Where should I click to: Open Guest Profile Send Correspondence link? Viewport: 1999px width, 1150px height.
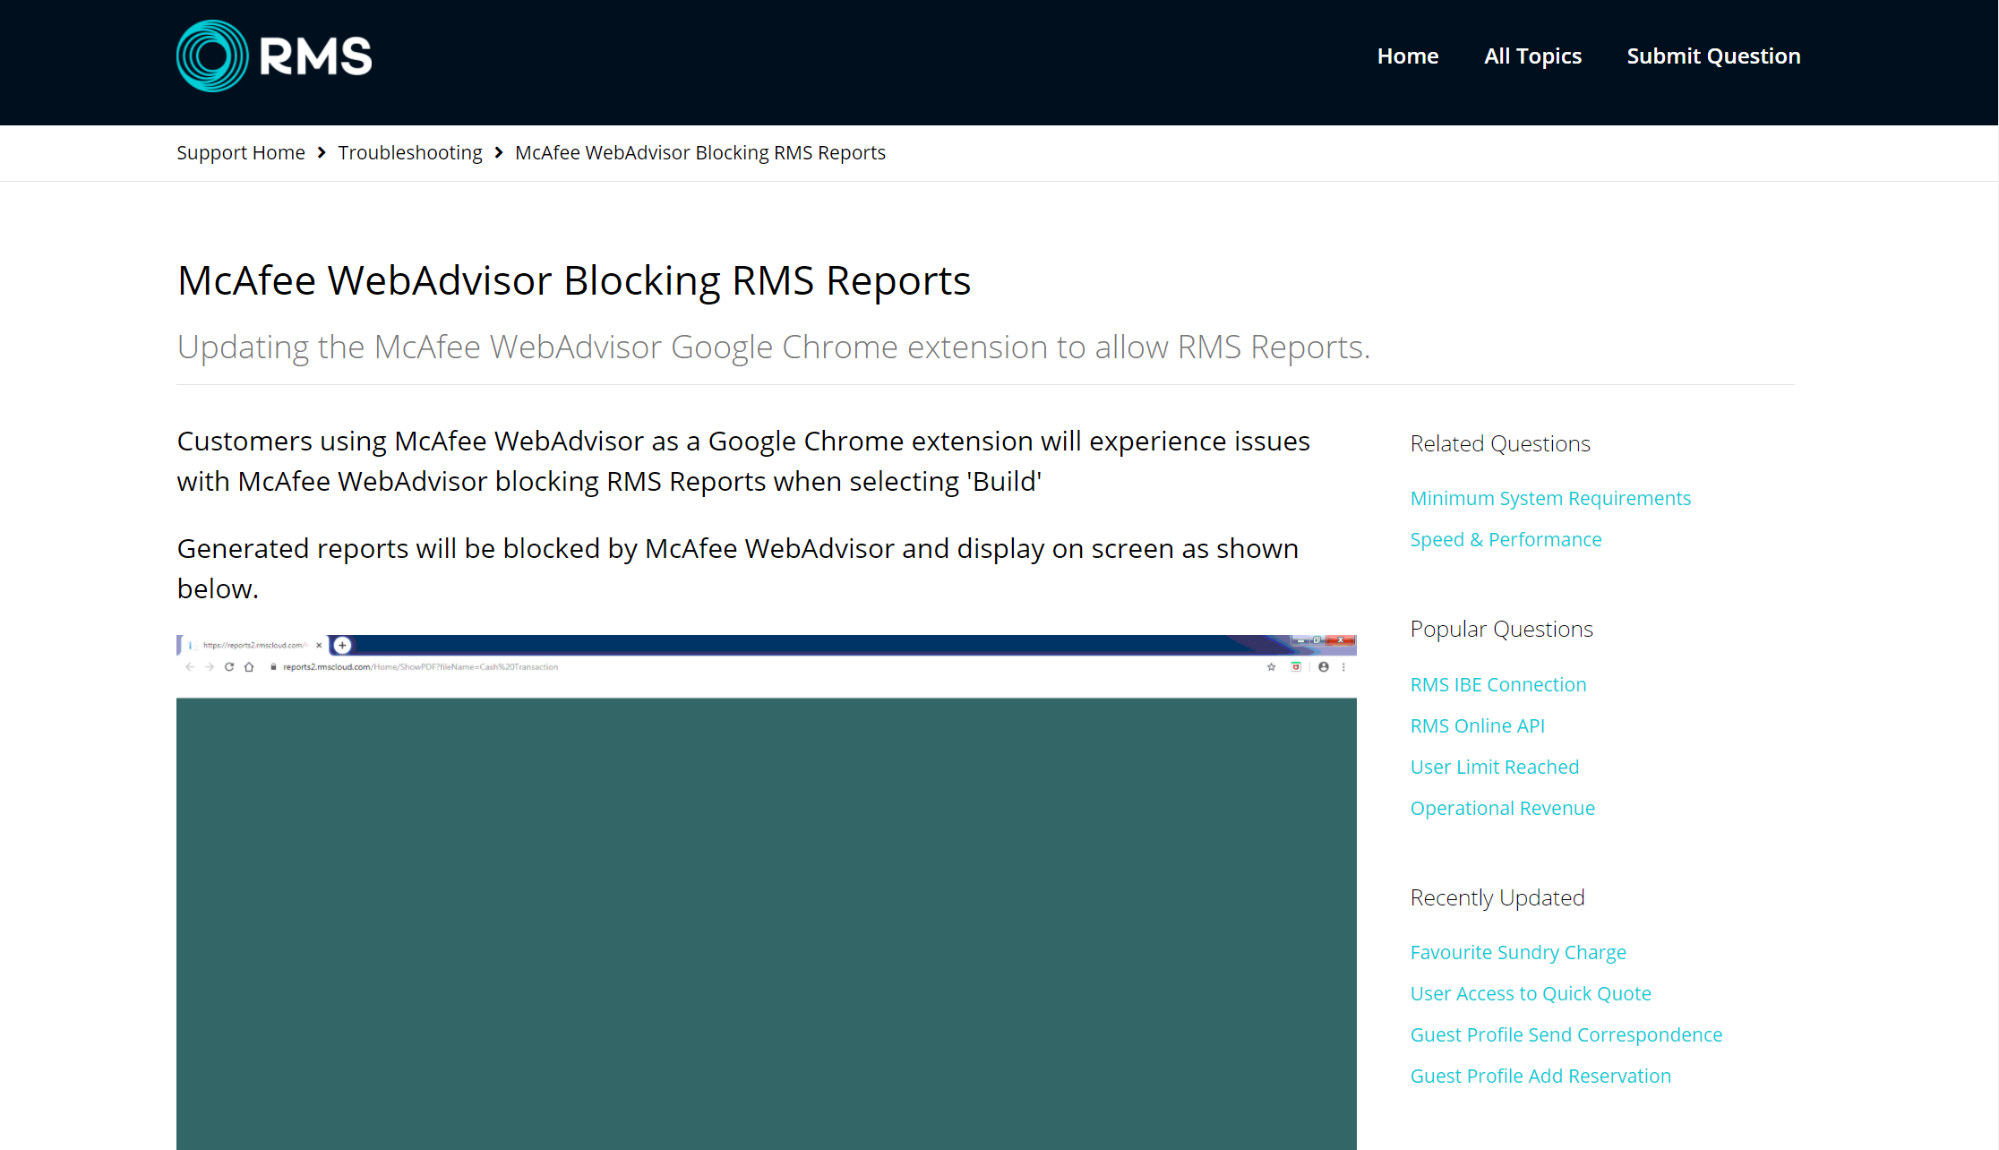point(1566,1034)
